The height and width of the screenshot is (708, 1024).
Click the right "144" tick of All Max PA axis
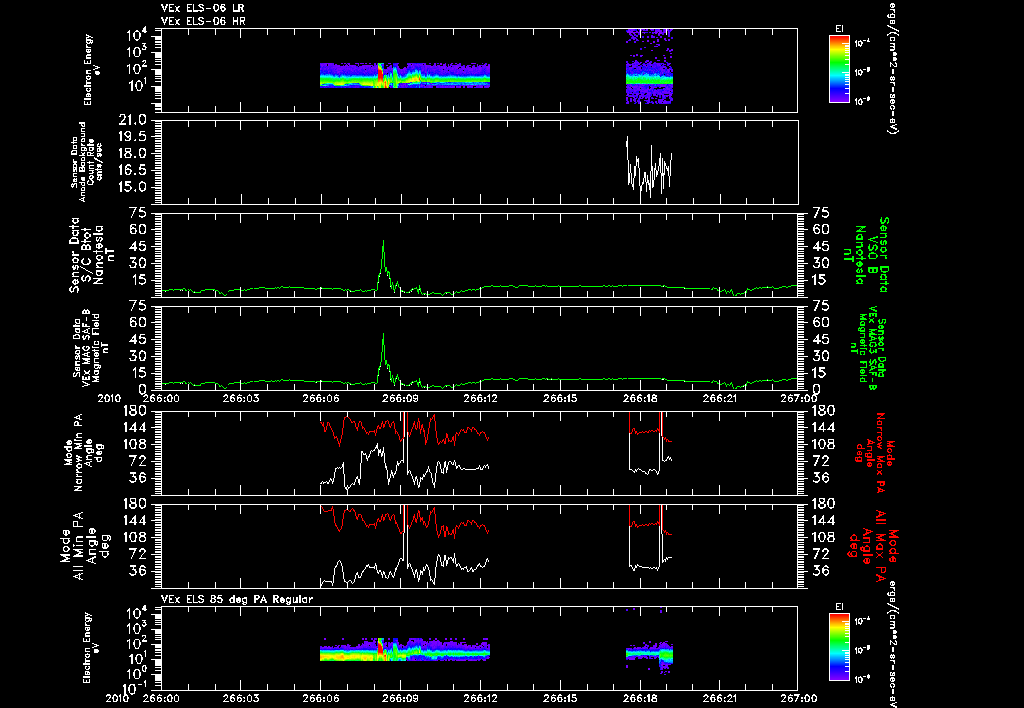(x=822, y=521)
